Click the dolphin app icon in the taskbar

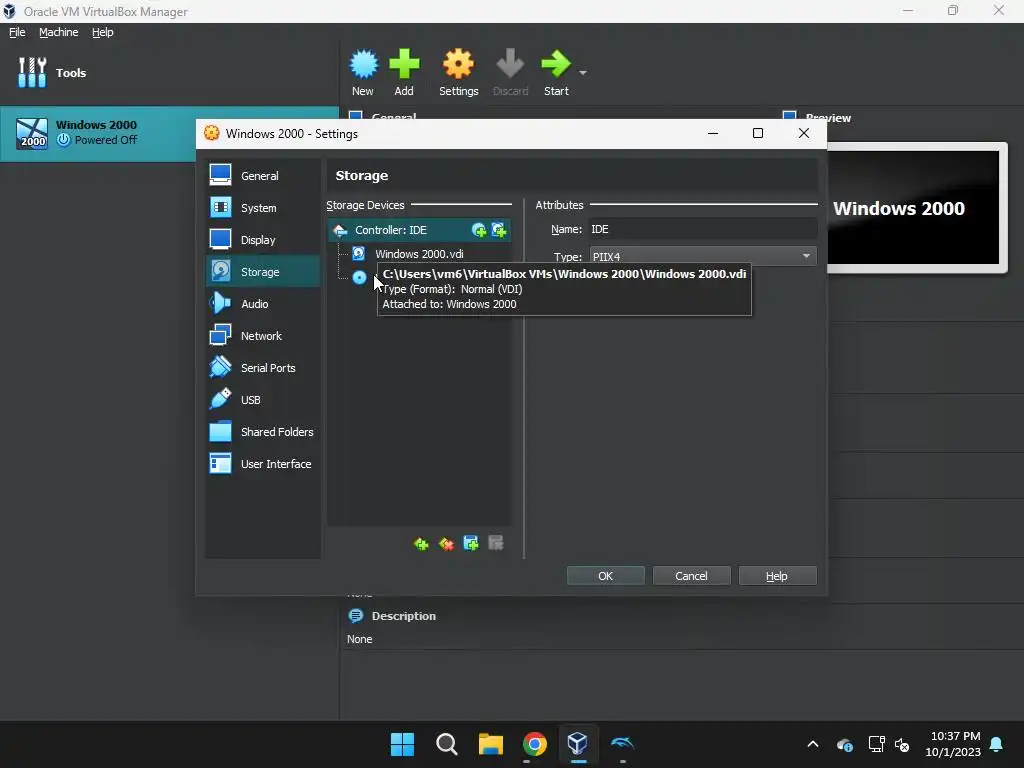(x=622, y=744)
